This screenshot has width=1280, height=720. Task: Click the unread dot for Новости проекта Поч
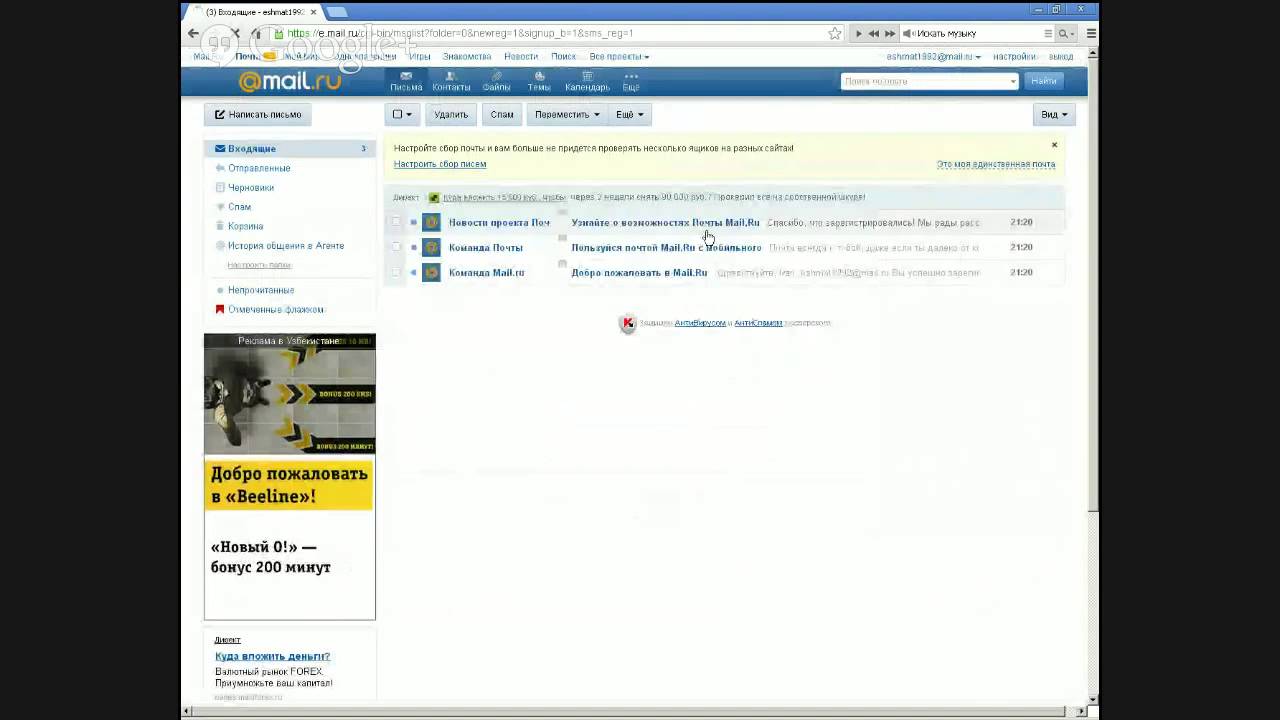coord(413,222)
